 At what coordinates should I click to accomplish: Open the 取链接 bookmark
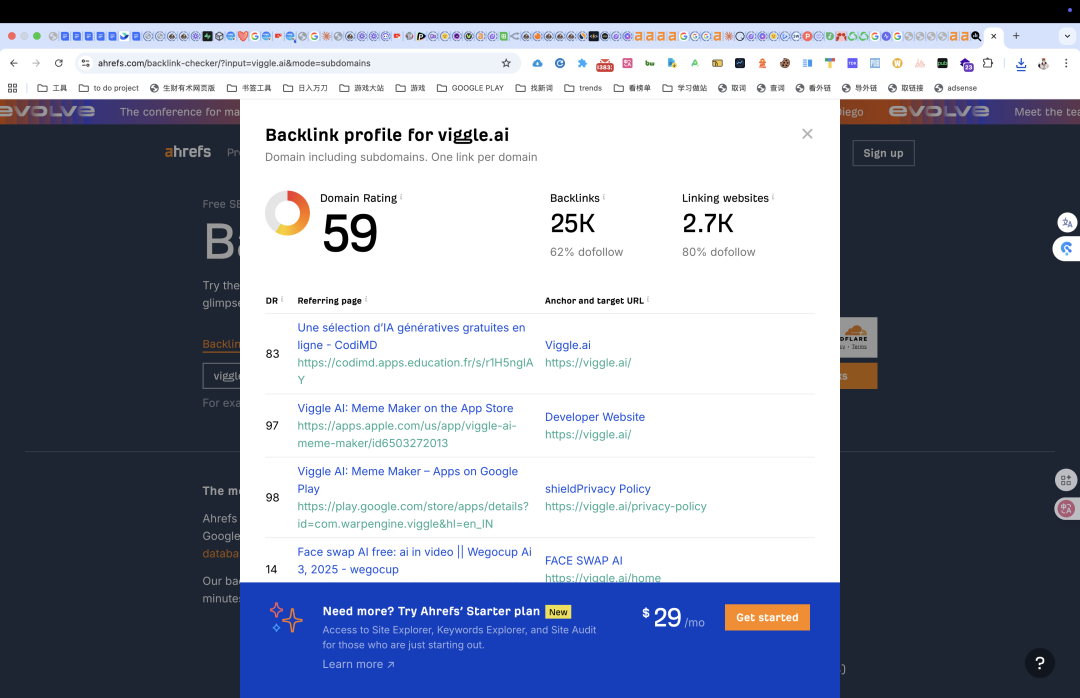(906, 88)
